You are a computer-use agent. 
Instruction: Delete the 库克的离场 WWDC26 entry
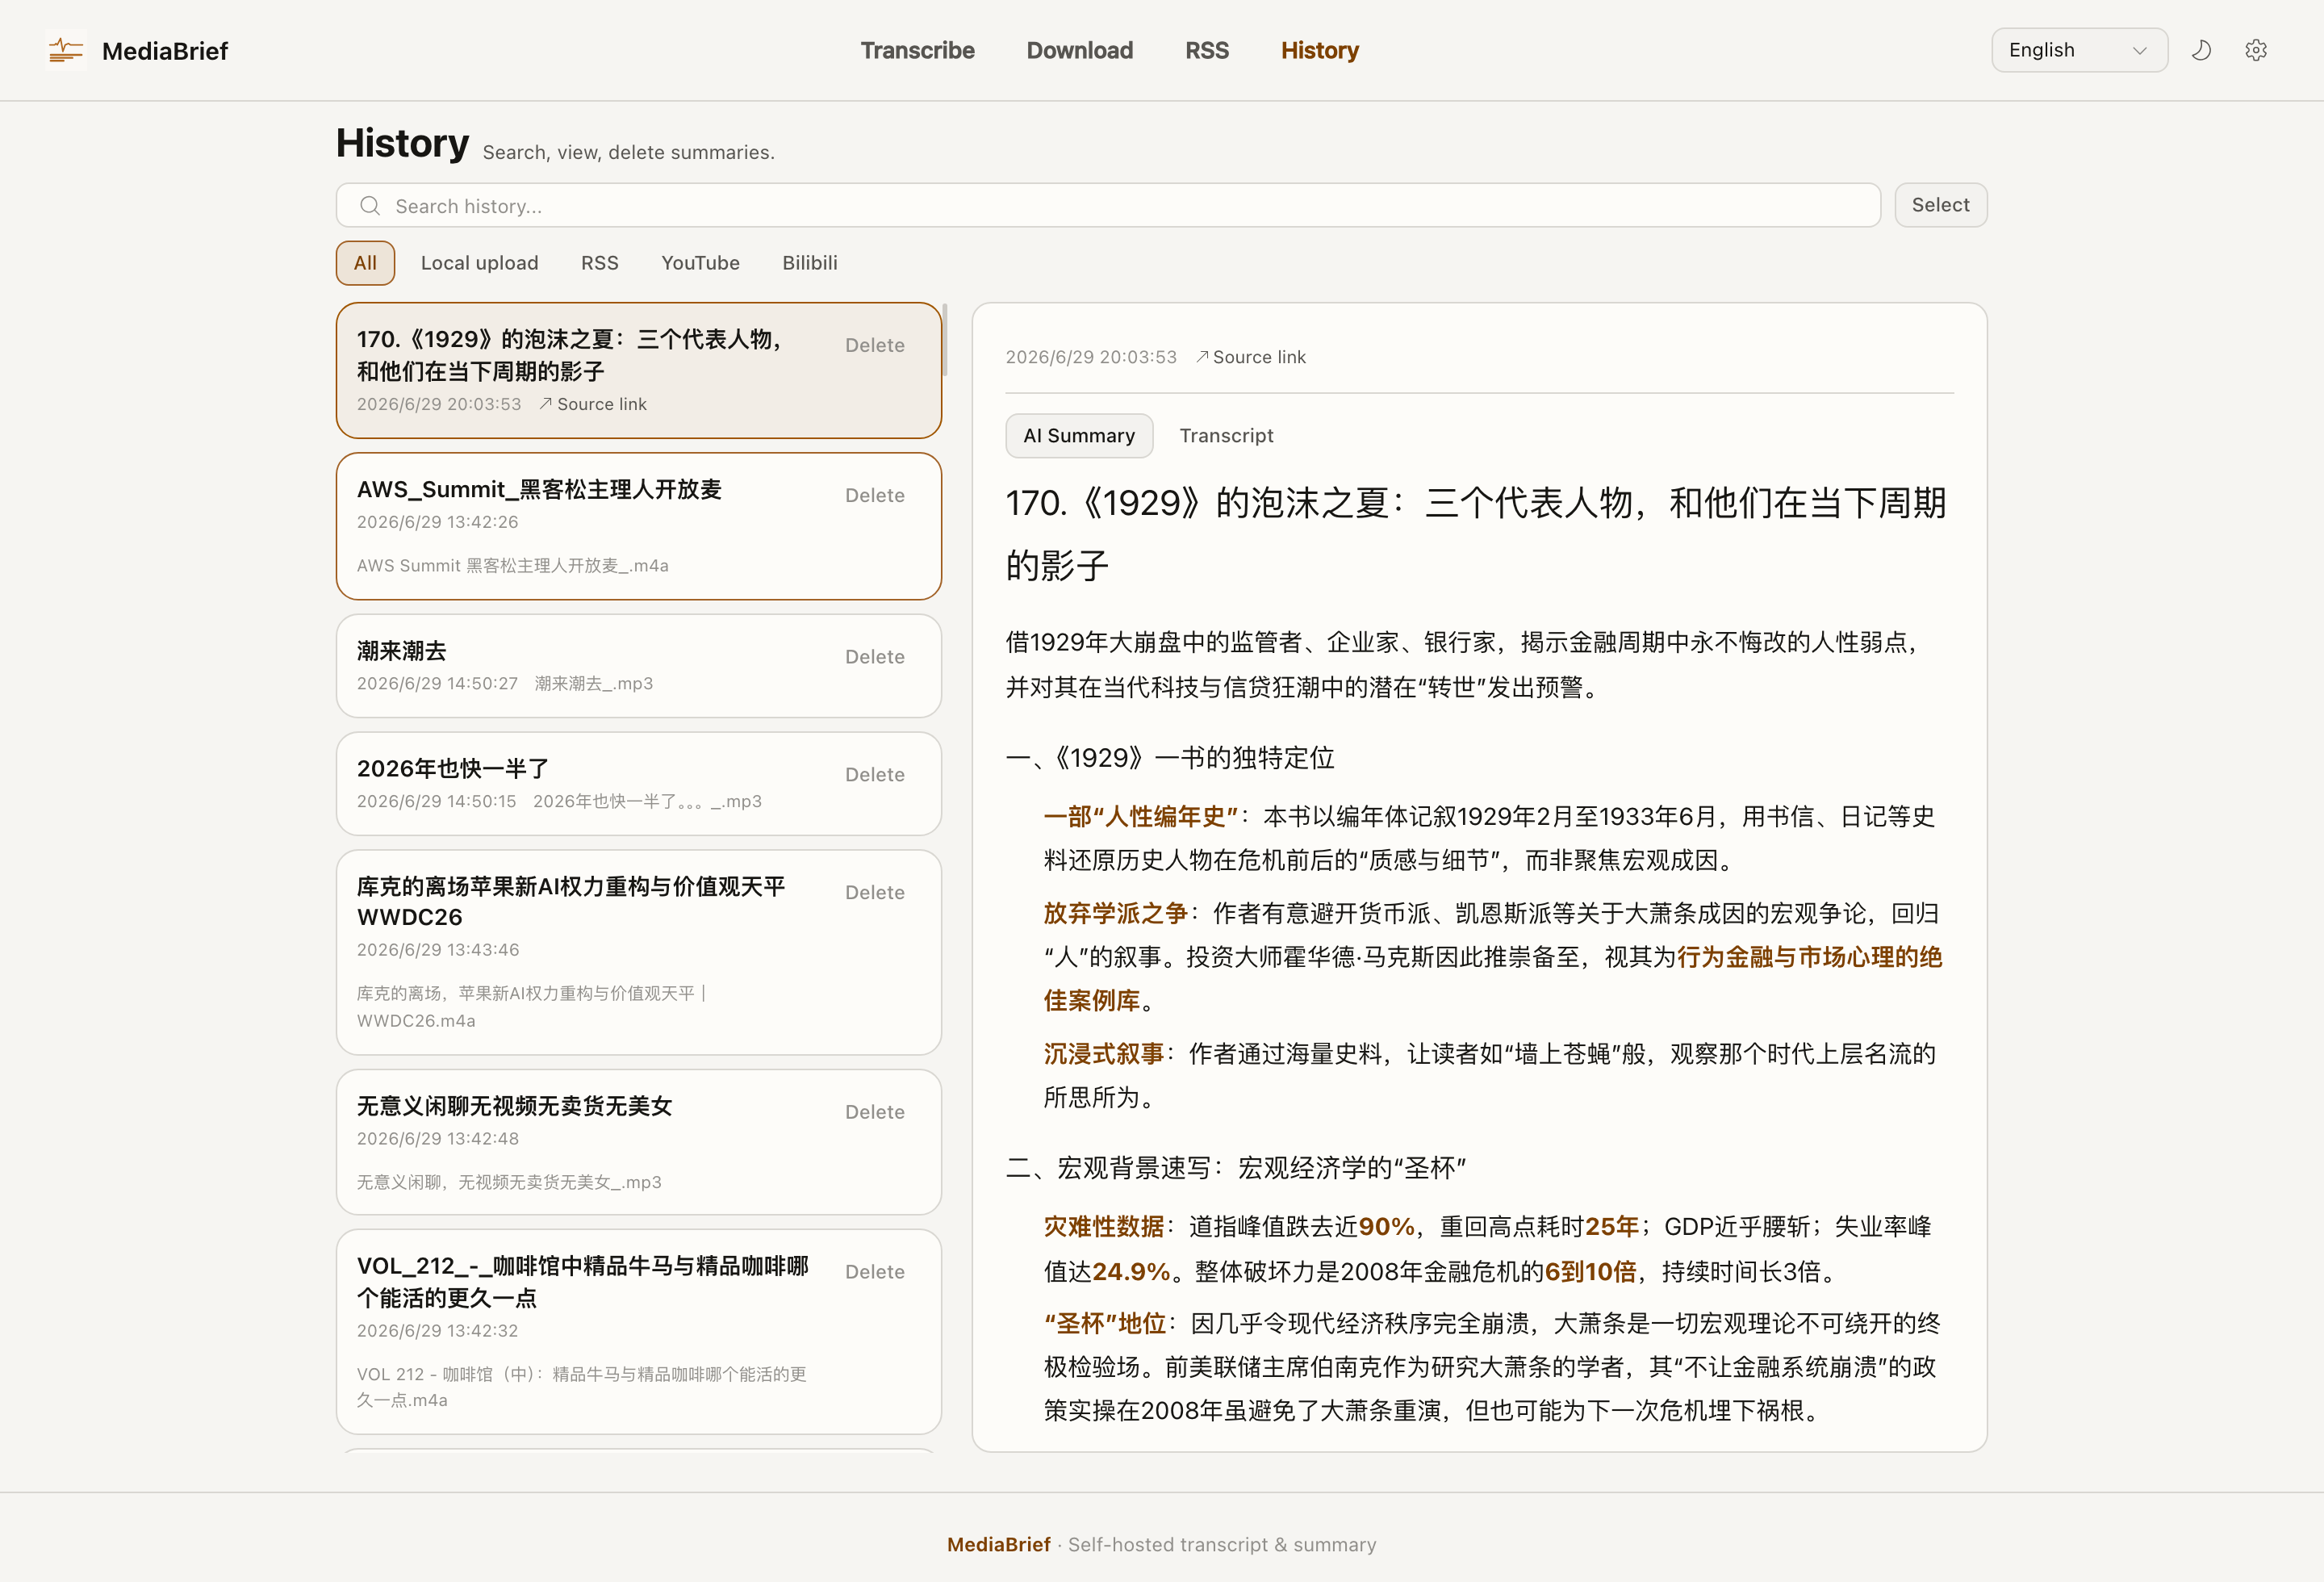[874, 893]
